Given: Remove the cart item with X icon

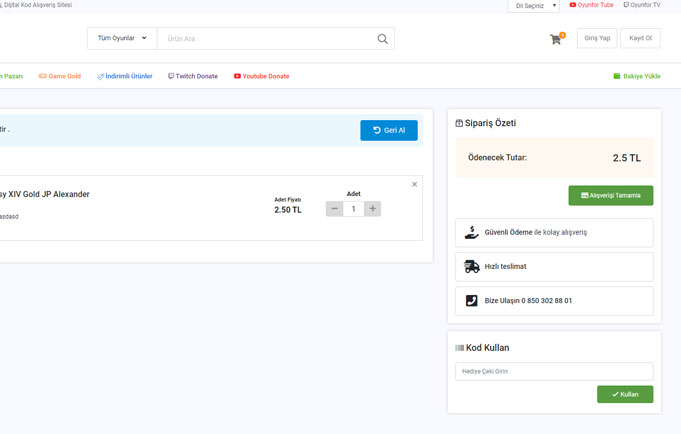Looking at the screenshot, I should tap(415, 184).
